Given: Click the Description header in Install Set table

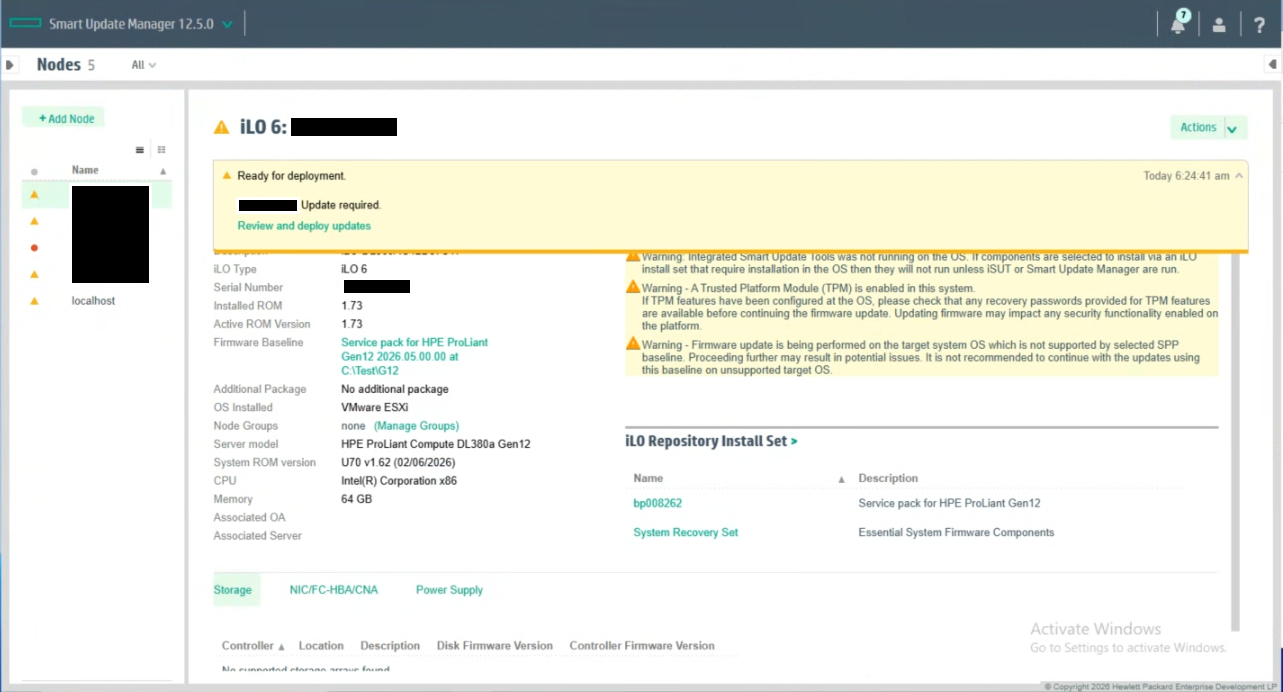Looking at the screenshot, I should (888, 479).
